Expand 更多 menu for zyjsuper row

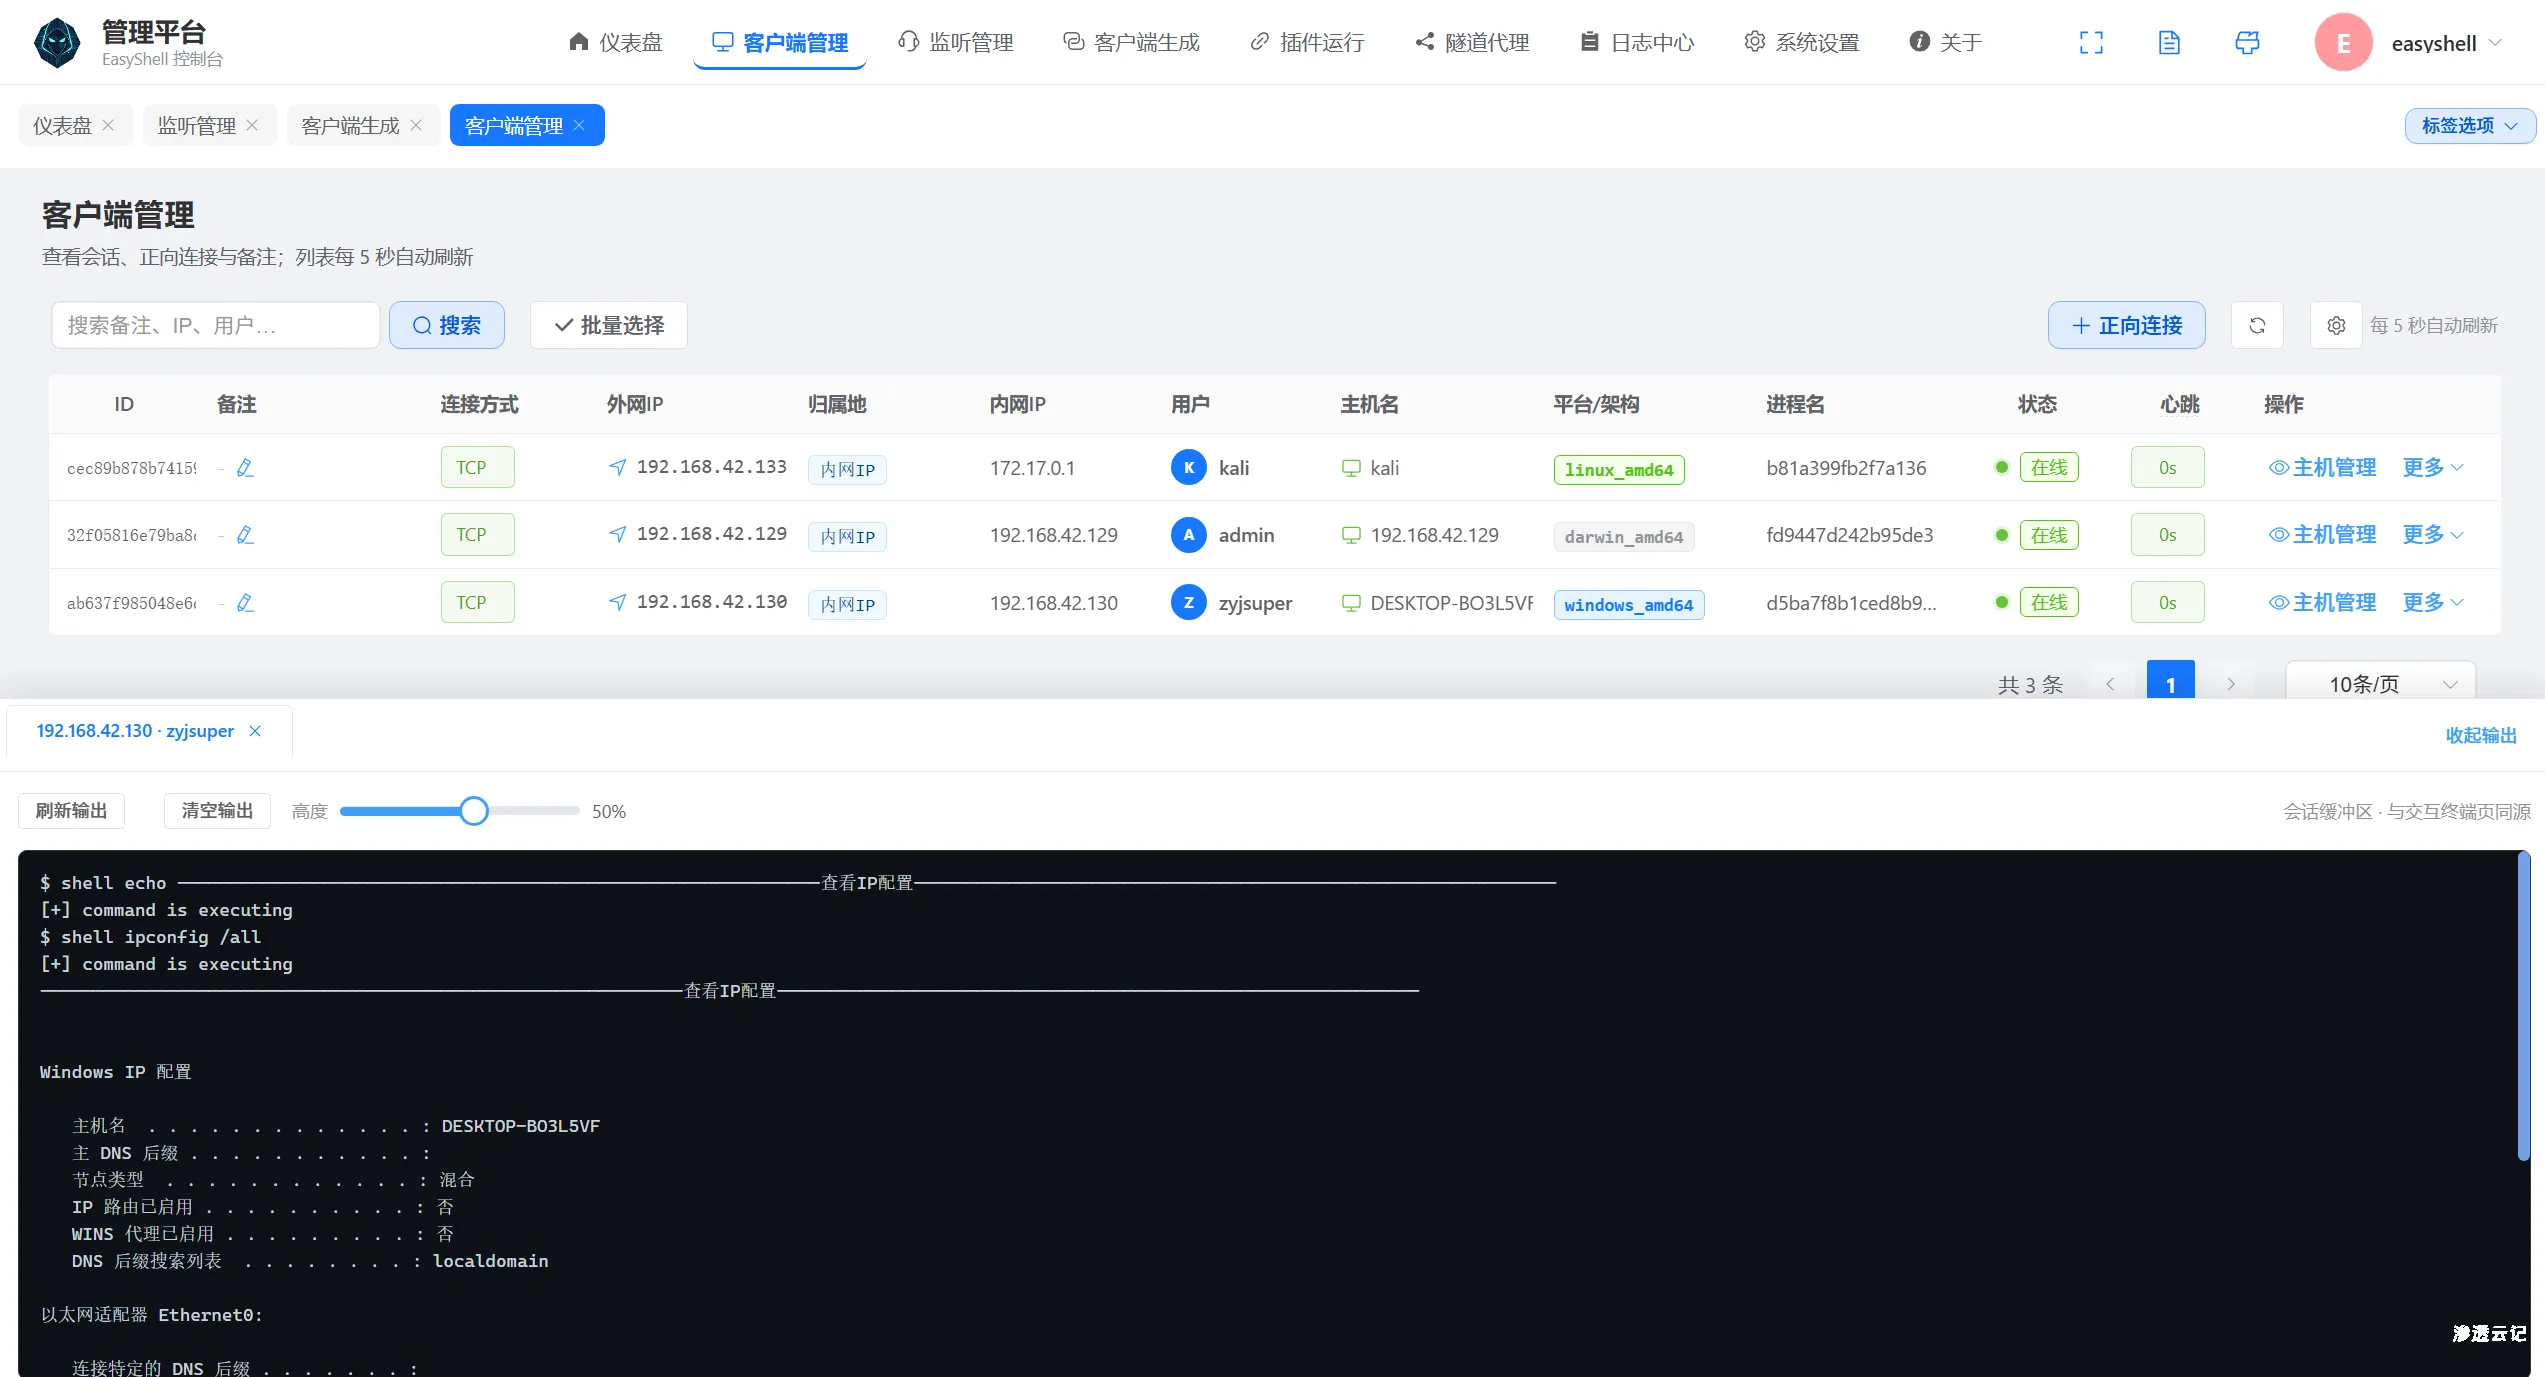click(2433, 602)
